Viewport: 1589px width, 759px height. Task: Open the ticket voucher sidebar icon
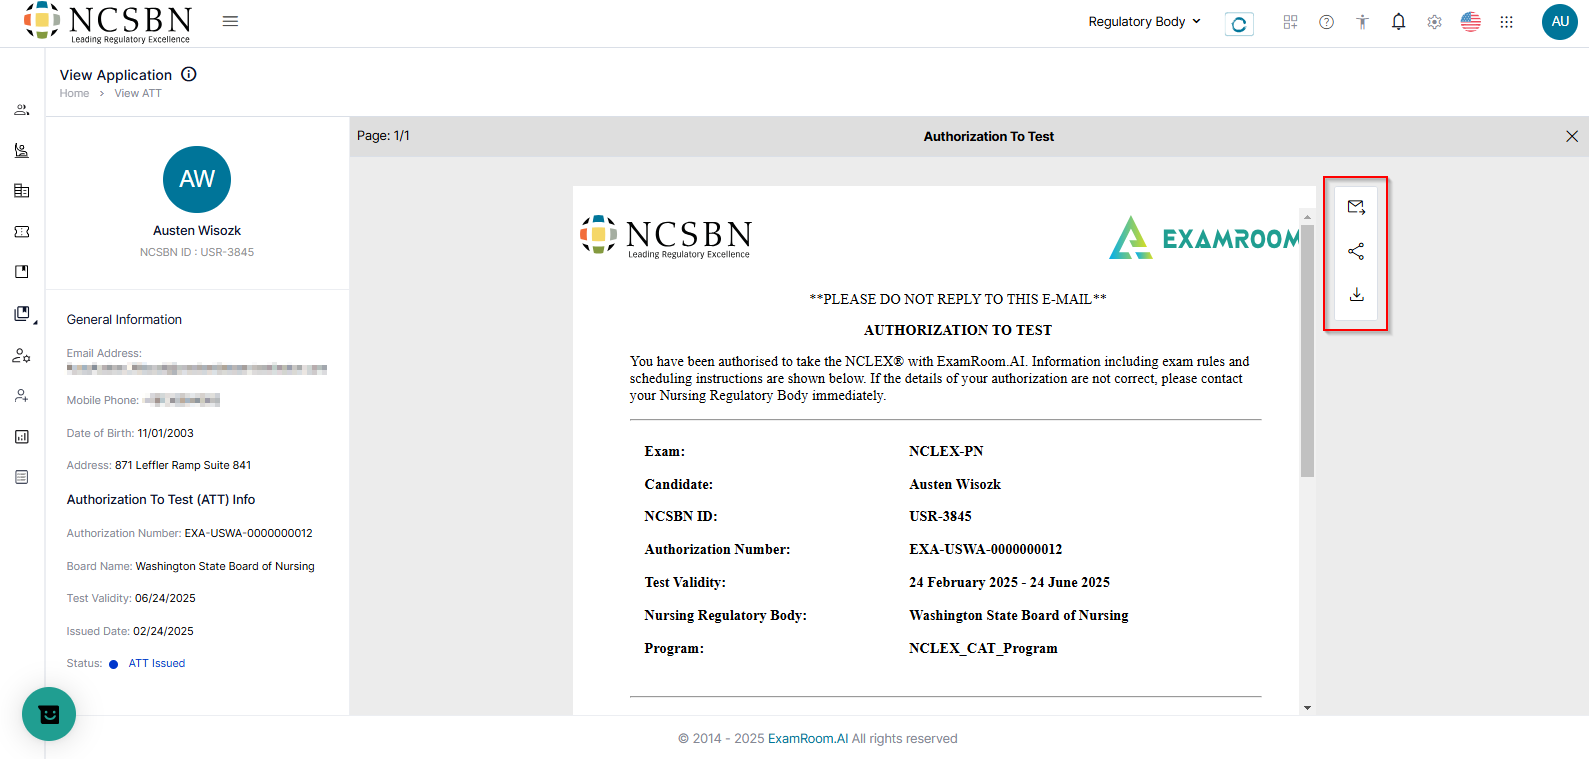coord(21,231)
